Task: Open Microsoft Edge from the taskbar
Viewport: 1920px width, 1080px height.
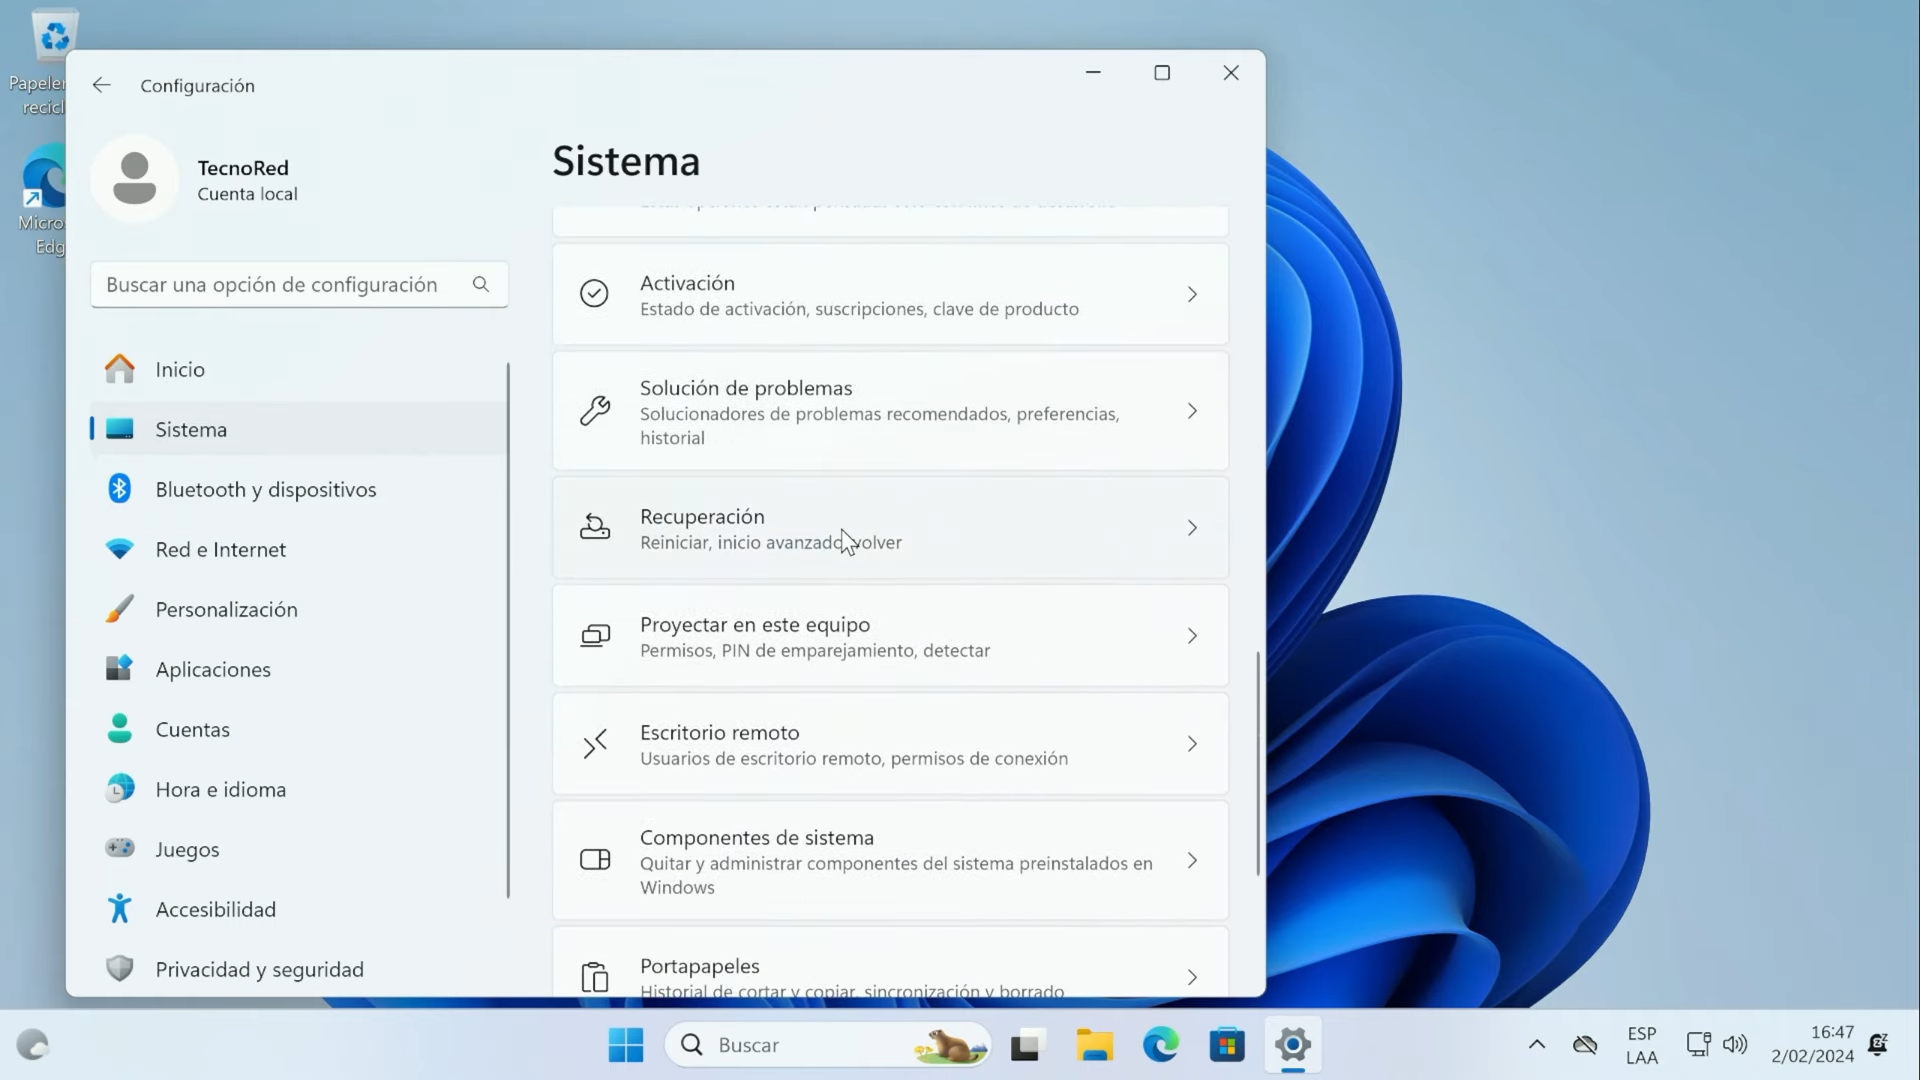Action: coord(1160,1044)
